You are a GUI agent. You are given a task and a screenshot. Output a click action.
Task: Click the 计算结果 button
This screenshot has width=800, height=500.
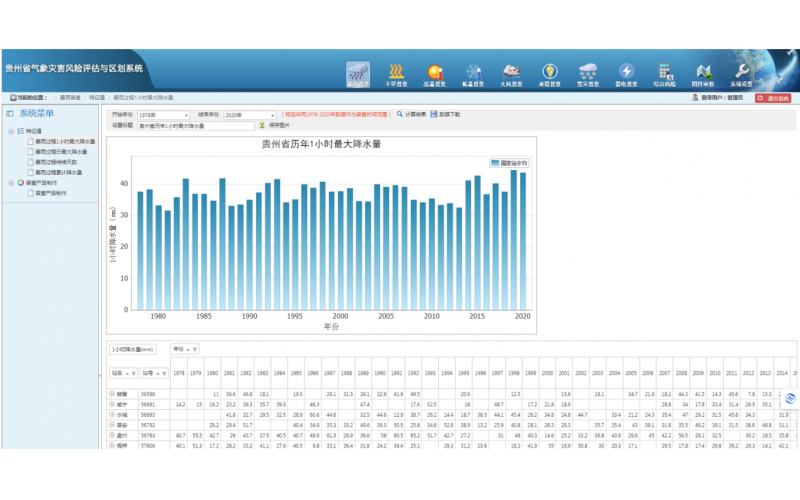410,115
